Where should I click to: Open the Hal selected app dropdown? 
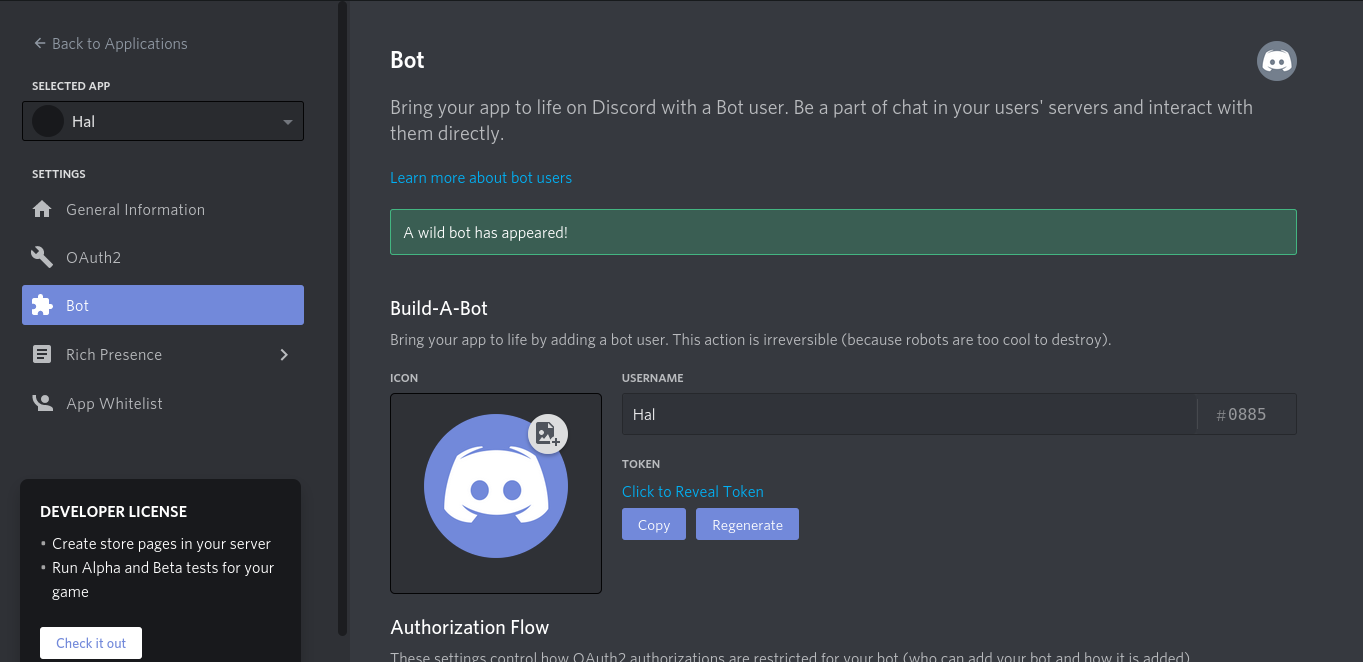click(x=163, y=121)
